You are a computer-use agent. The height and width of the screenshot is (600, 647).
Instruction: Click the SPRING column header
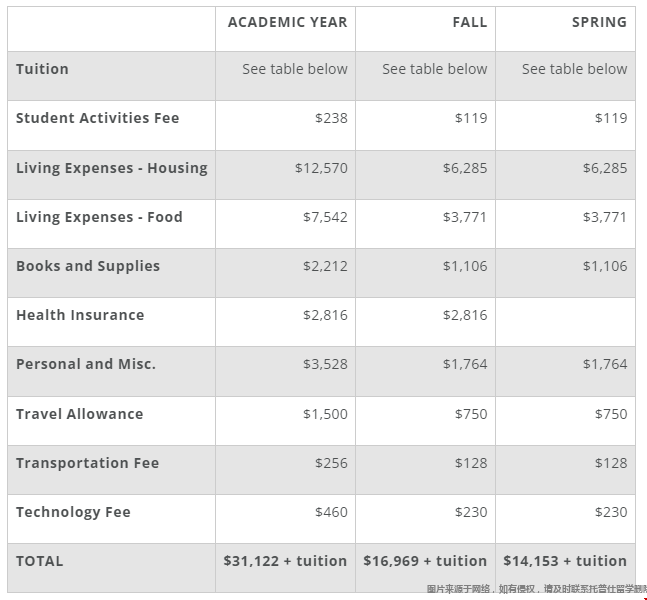(x=599, y=22)
